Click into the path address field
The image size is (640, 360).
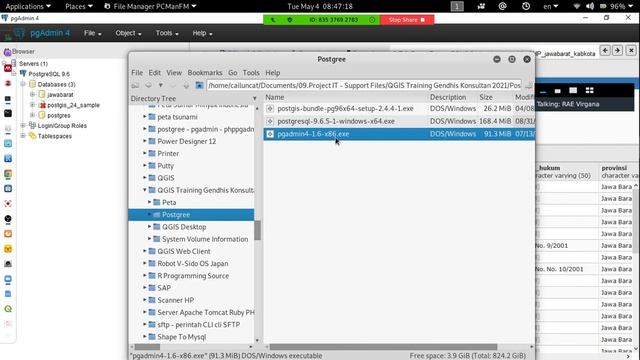tap(364, 85)
